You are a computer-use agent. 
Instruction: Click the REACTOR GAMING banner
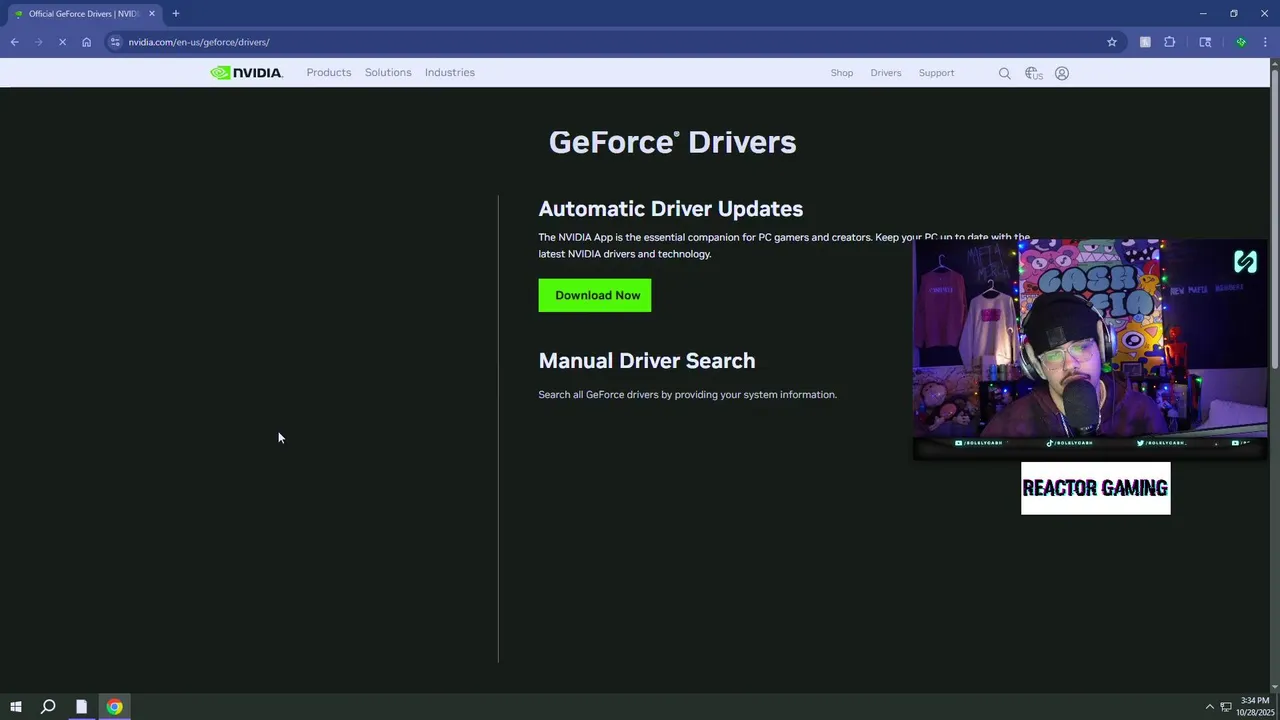click(x=1095, y=488)
